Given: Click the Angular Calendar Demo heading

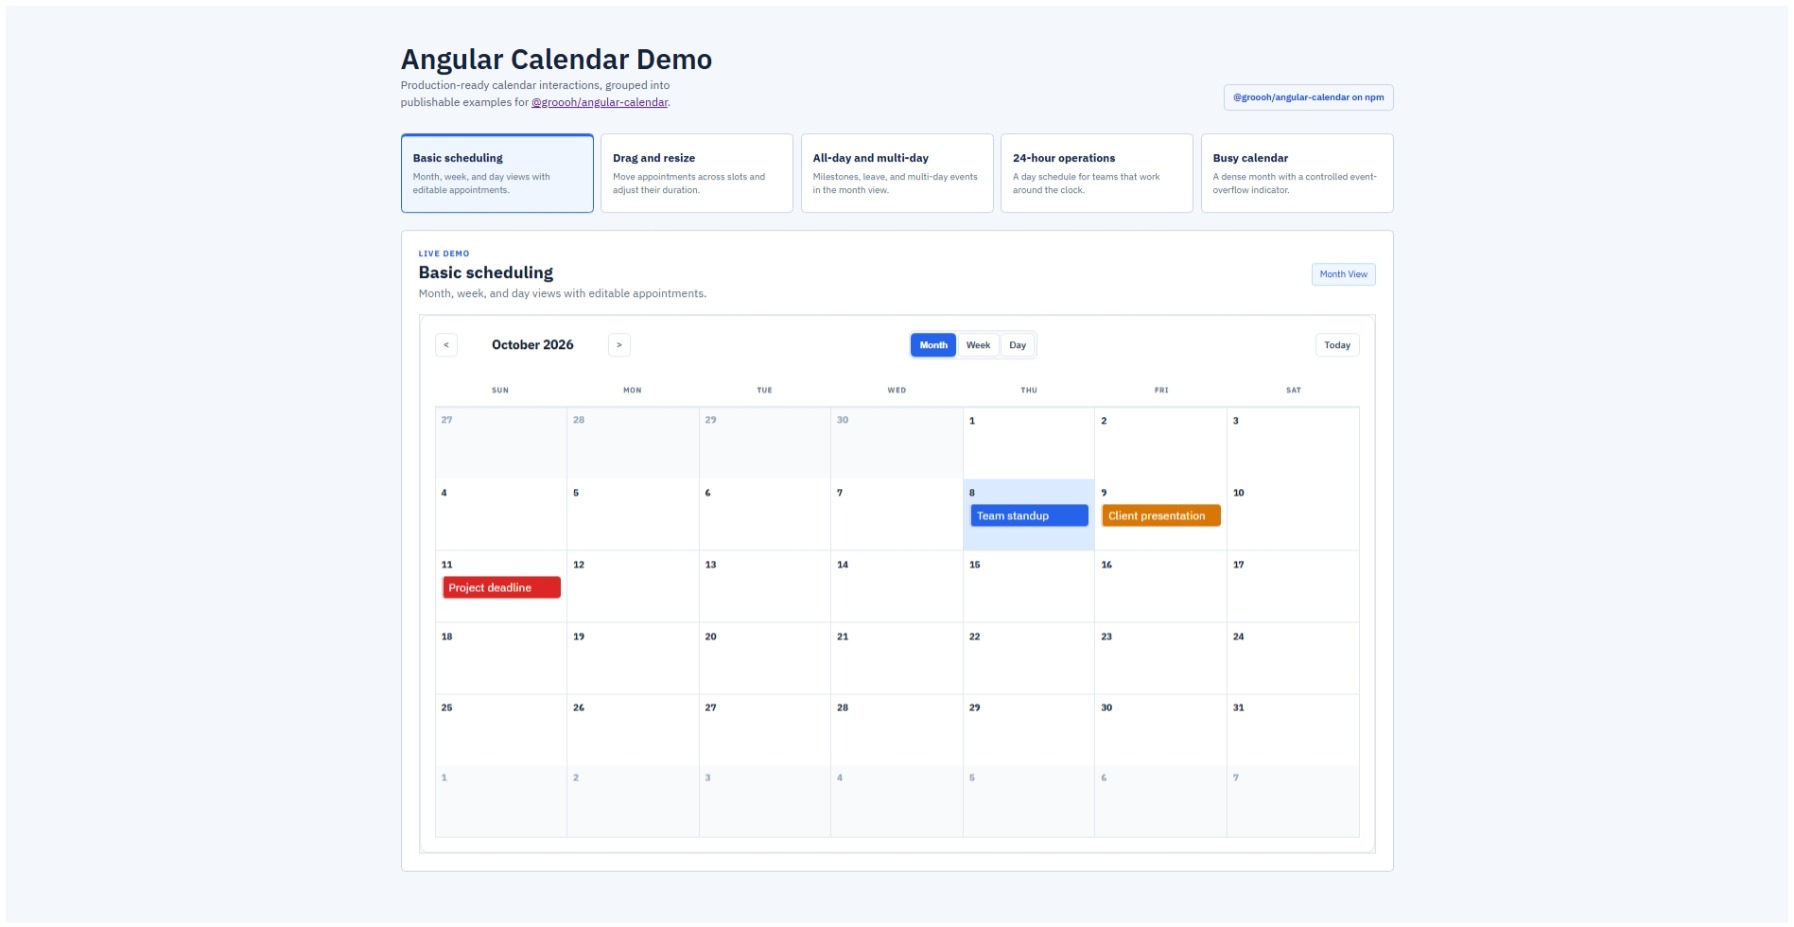Looking at the screenshot, I should click(x=556, y=60).
